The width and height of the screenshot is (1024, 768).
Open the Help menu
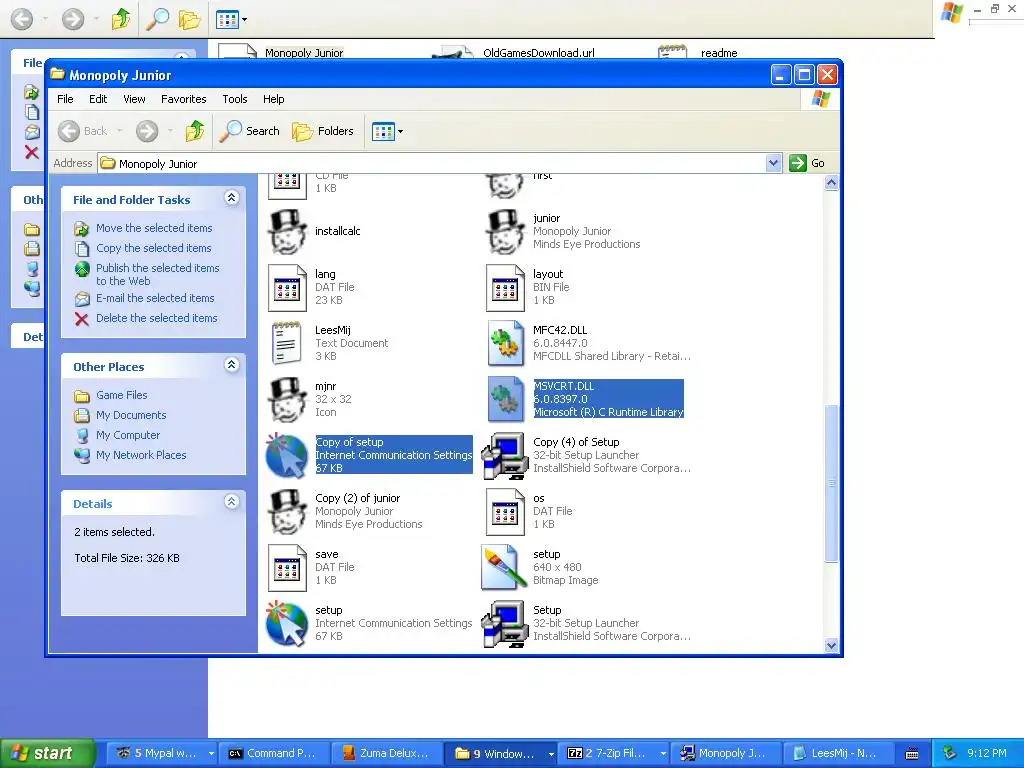tap(274, 99)
